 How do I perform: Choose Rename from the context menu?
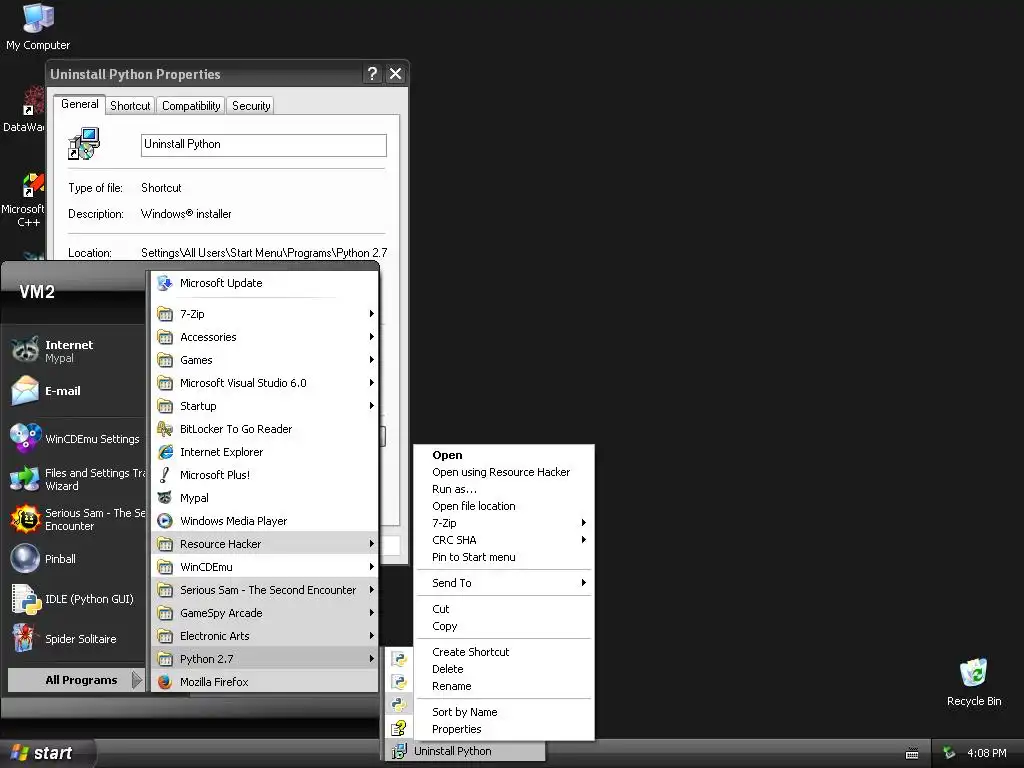coord(504,686)
